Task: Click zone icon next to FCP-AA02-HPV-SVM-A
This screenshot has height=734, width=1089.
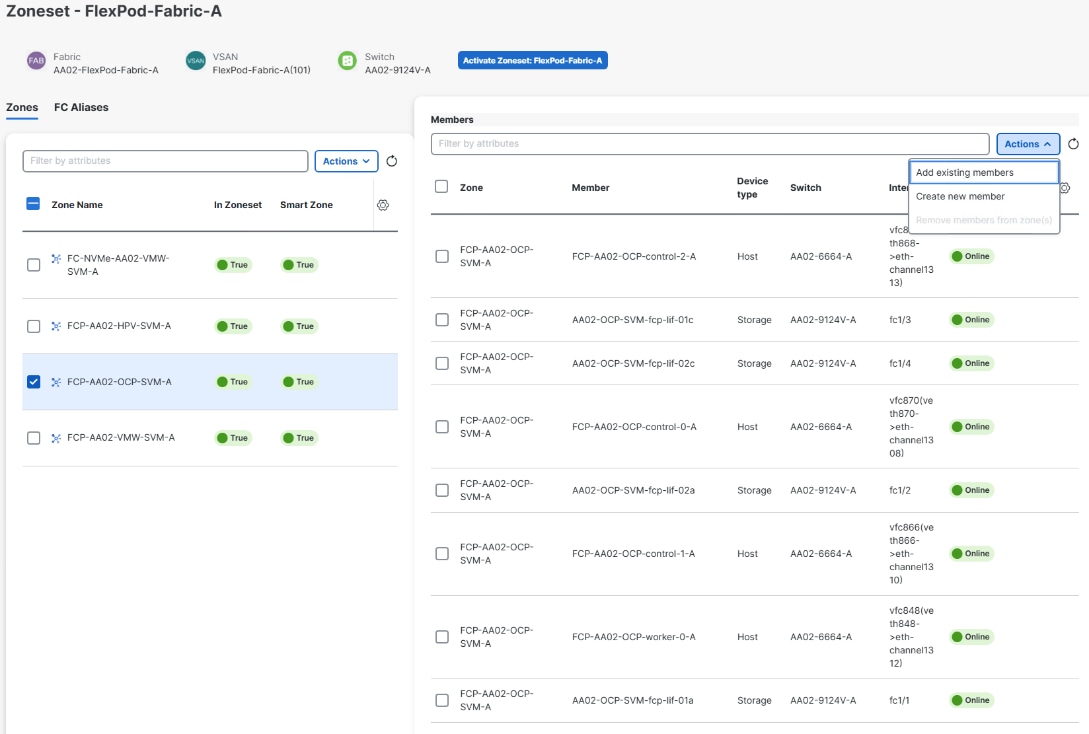Action: 56,326
